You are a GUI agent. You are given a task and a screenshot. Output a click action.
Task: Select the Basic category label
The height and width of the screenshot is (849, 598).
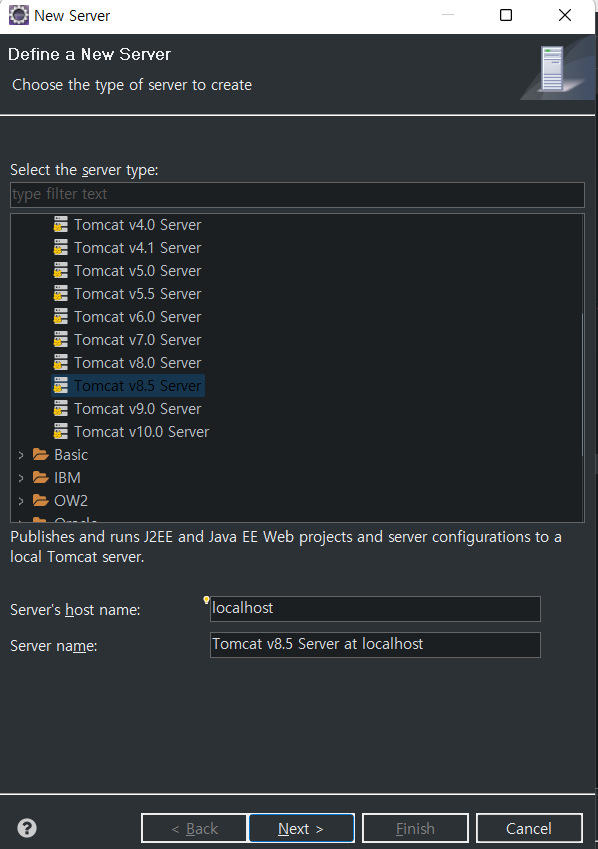71,455
